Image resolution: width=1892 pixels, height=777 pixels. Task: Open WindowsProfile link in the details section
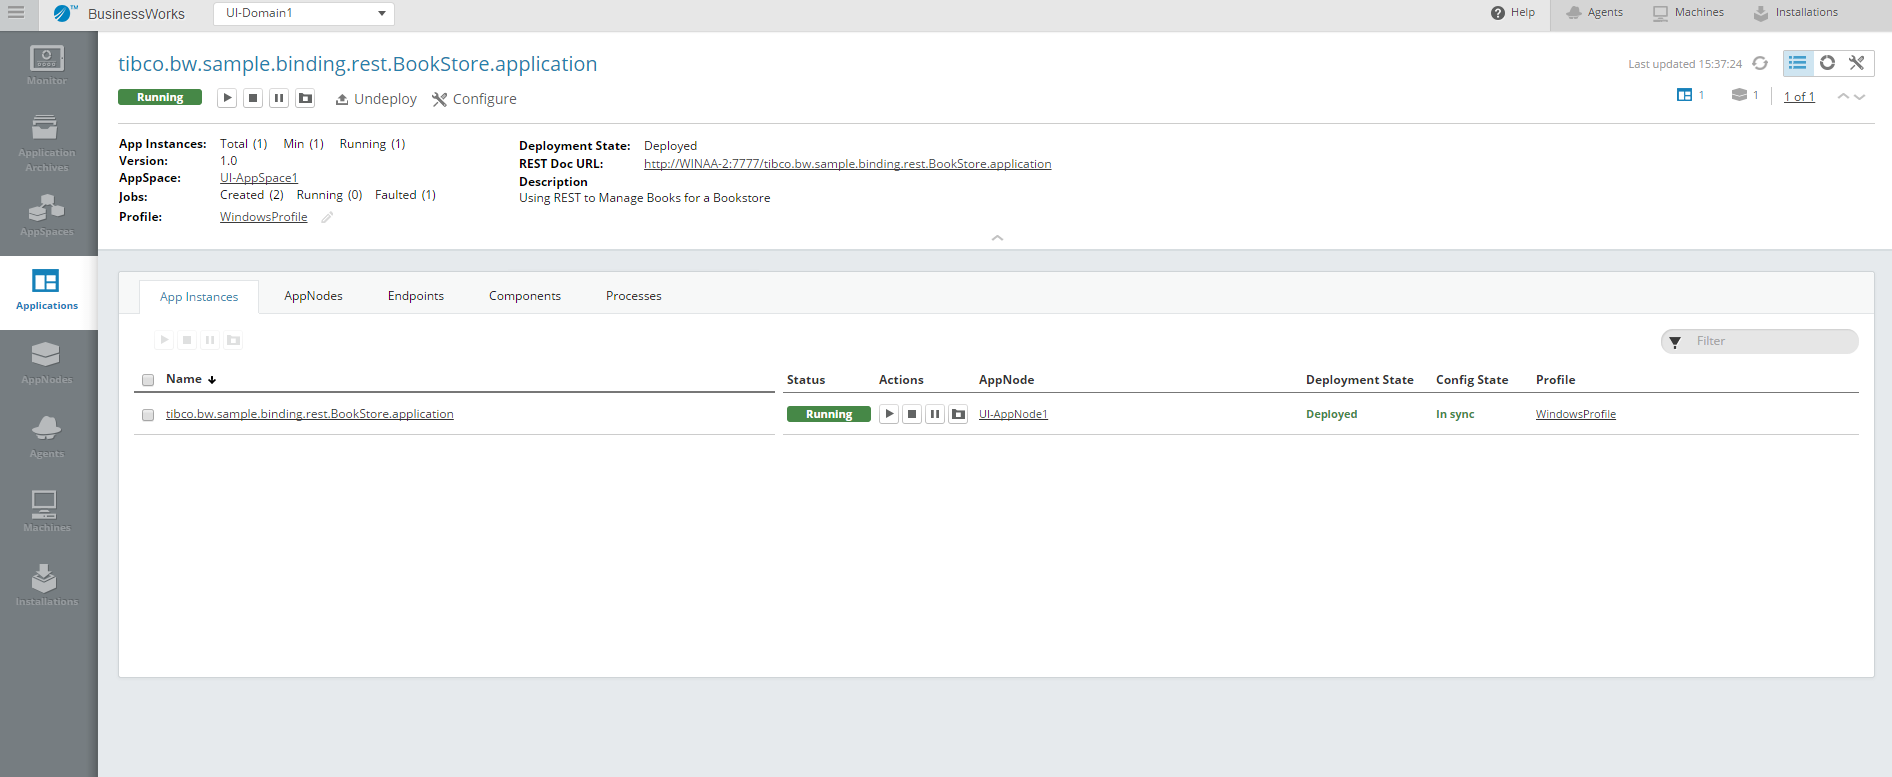pyautogui.click(x=264, y=217)
